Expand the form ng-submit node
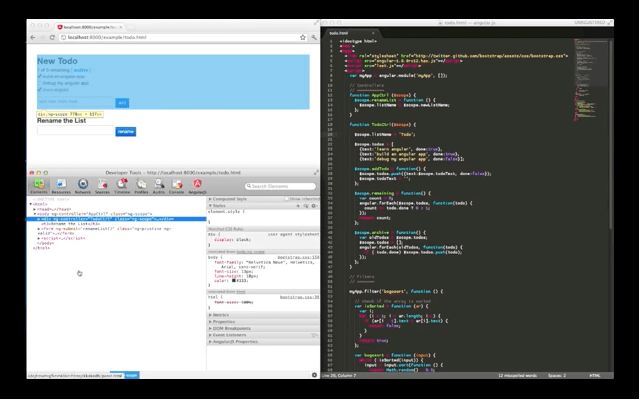Screen dimensions: 640x400 pos(39,229)
